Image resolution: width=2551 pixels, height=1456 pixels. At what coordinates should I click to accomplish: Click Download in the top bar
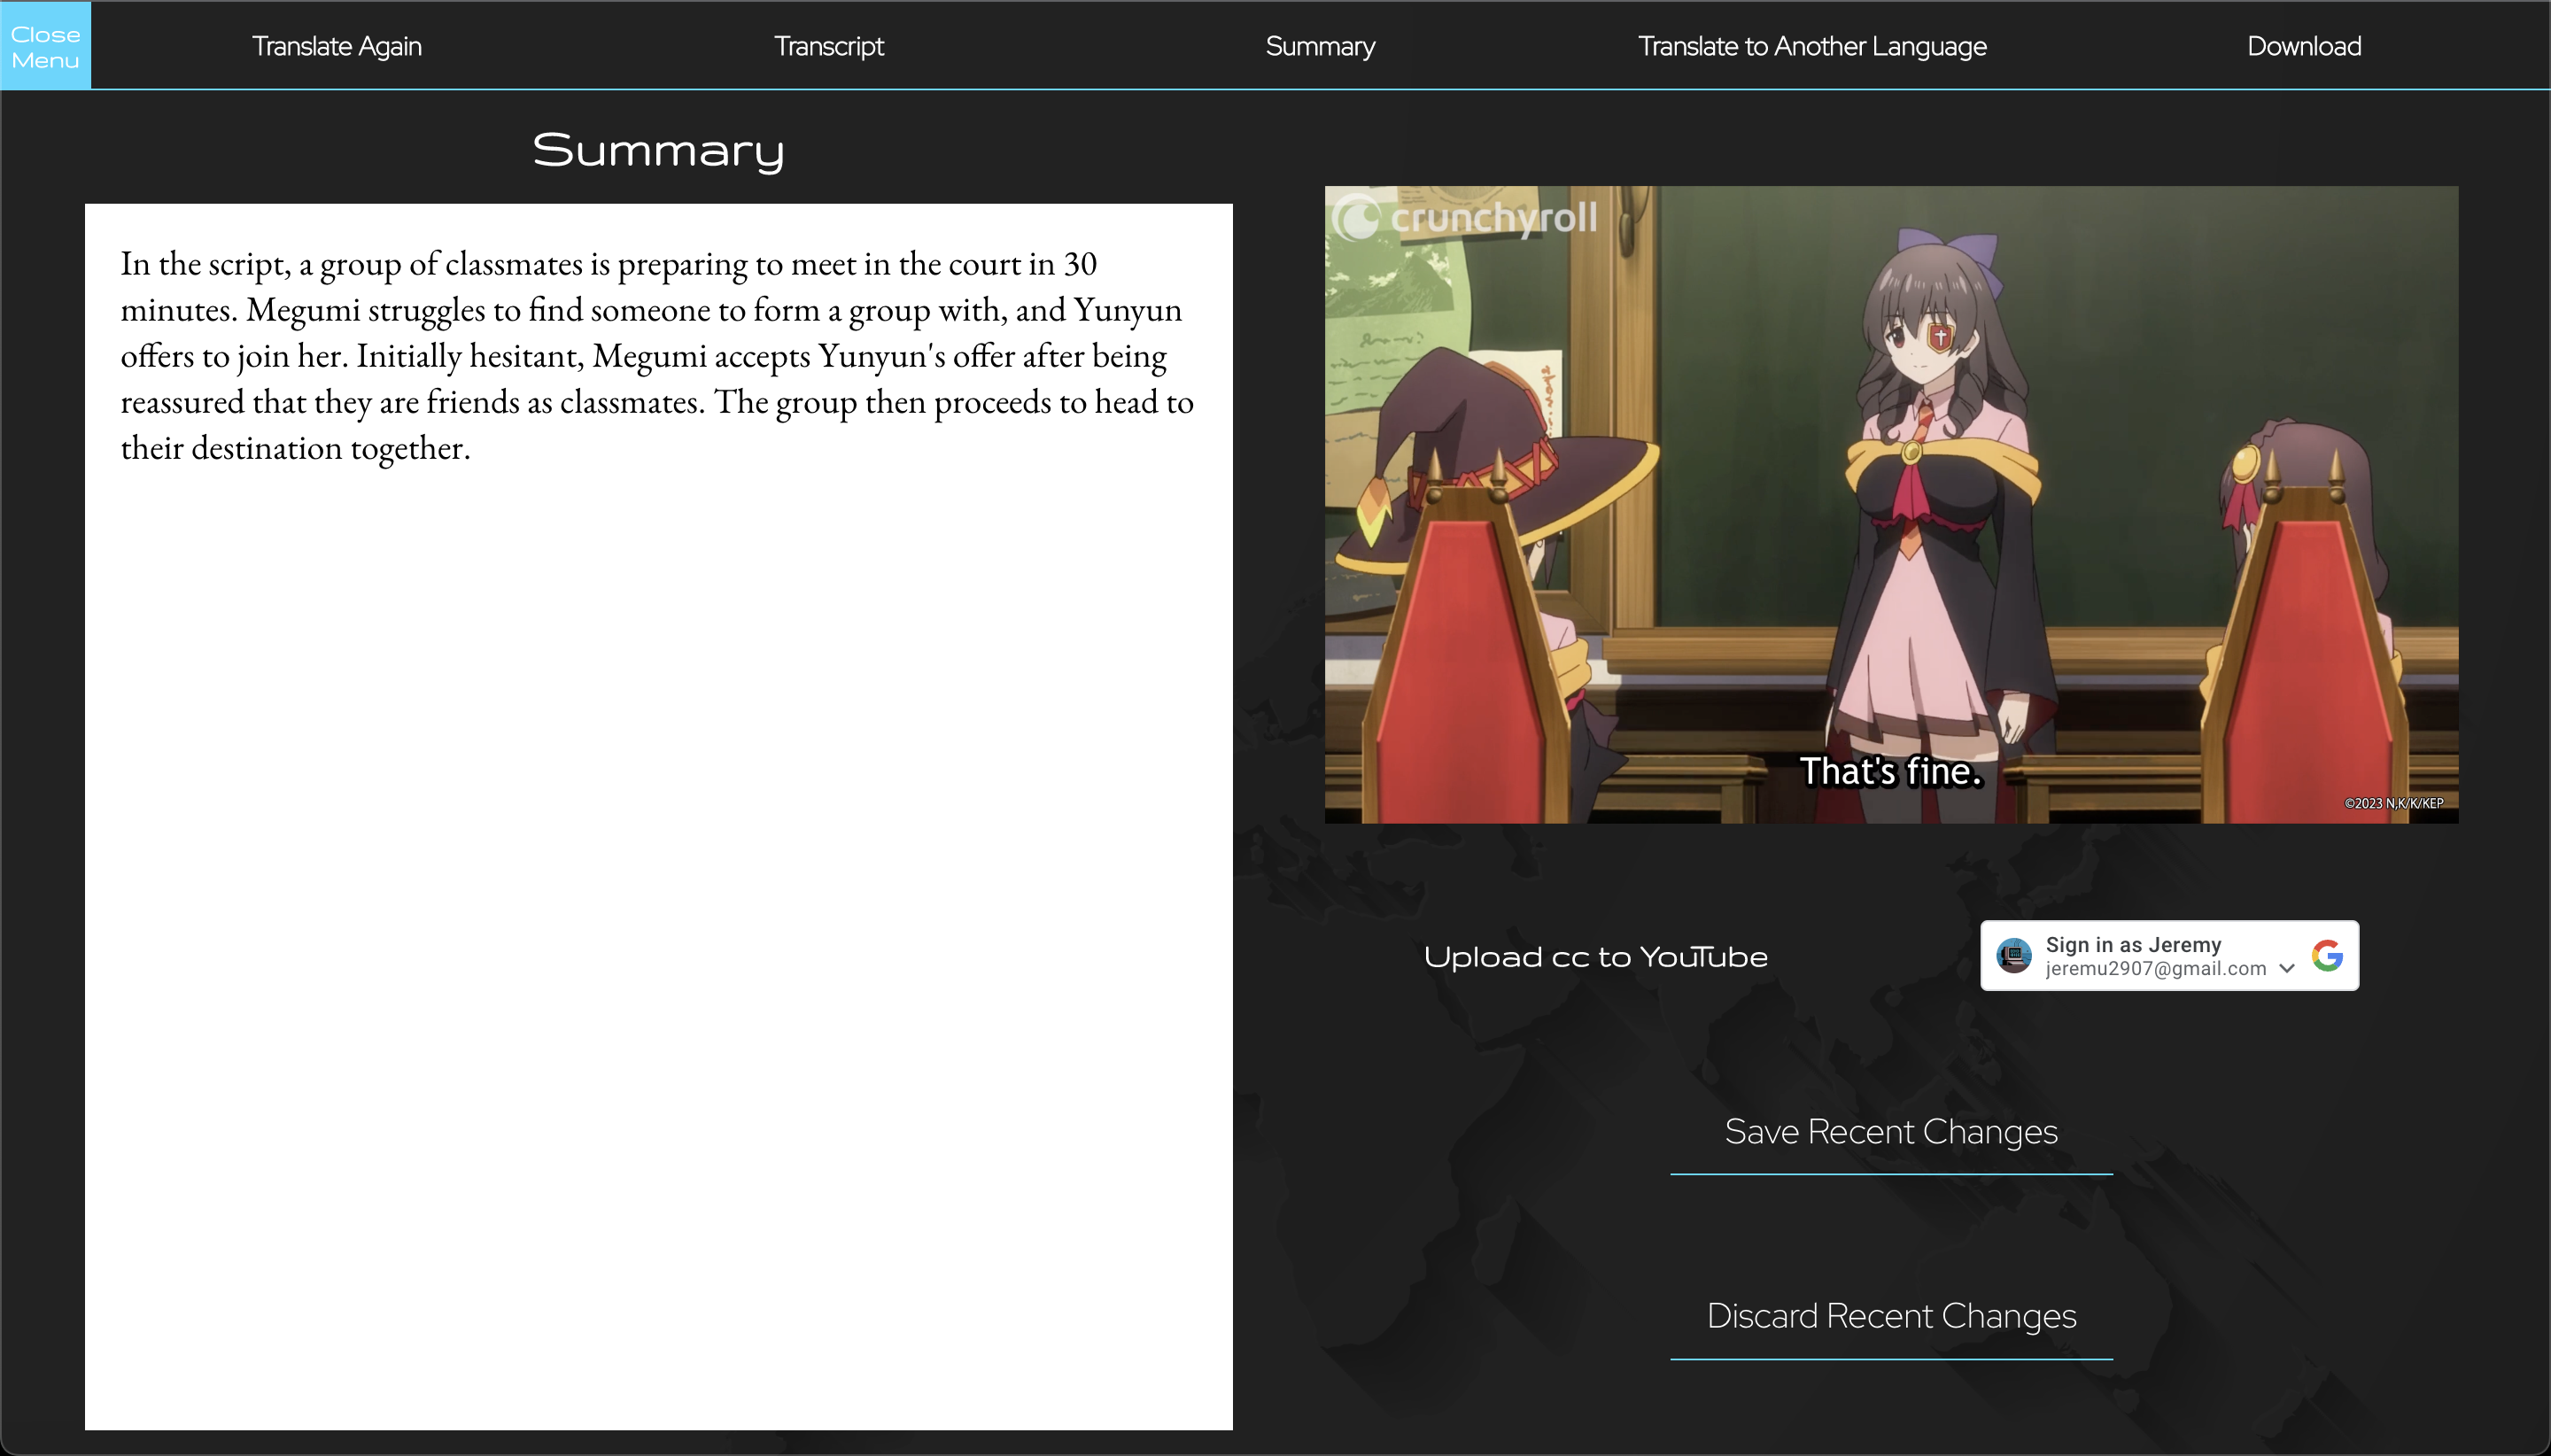click(x=2304, y=46)
